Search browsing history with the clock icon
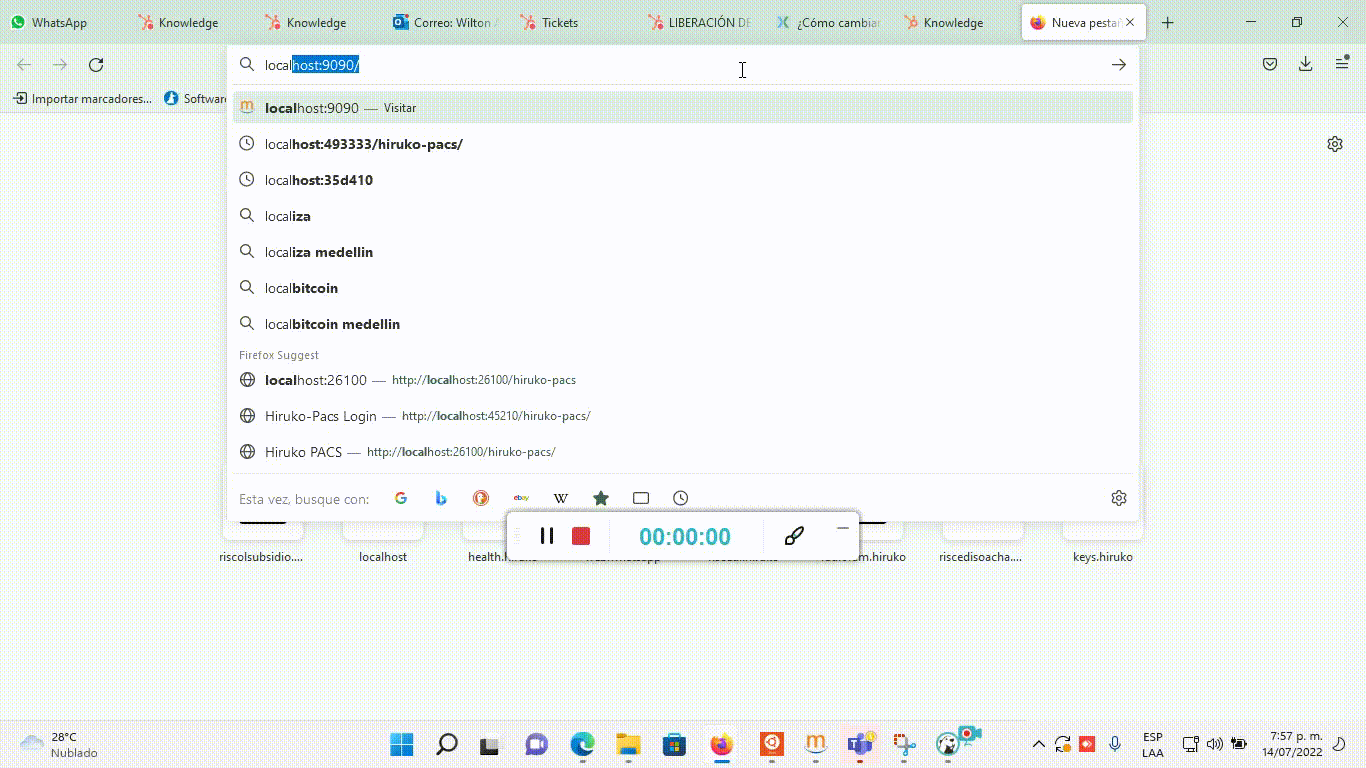 tap(681, 498)
